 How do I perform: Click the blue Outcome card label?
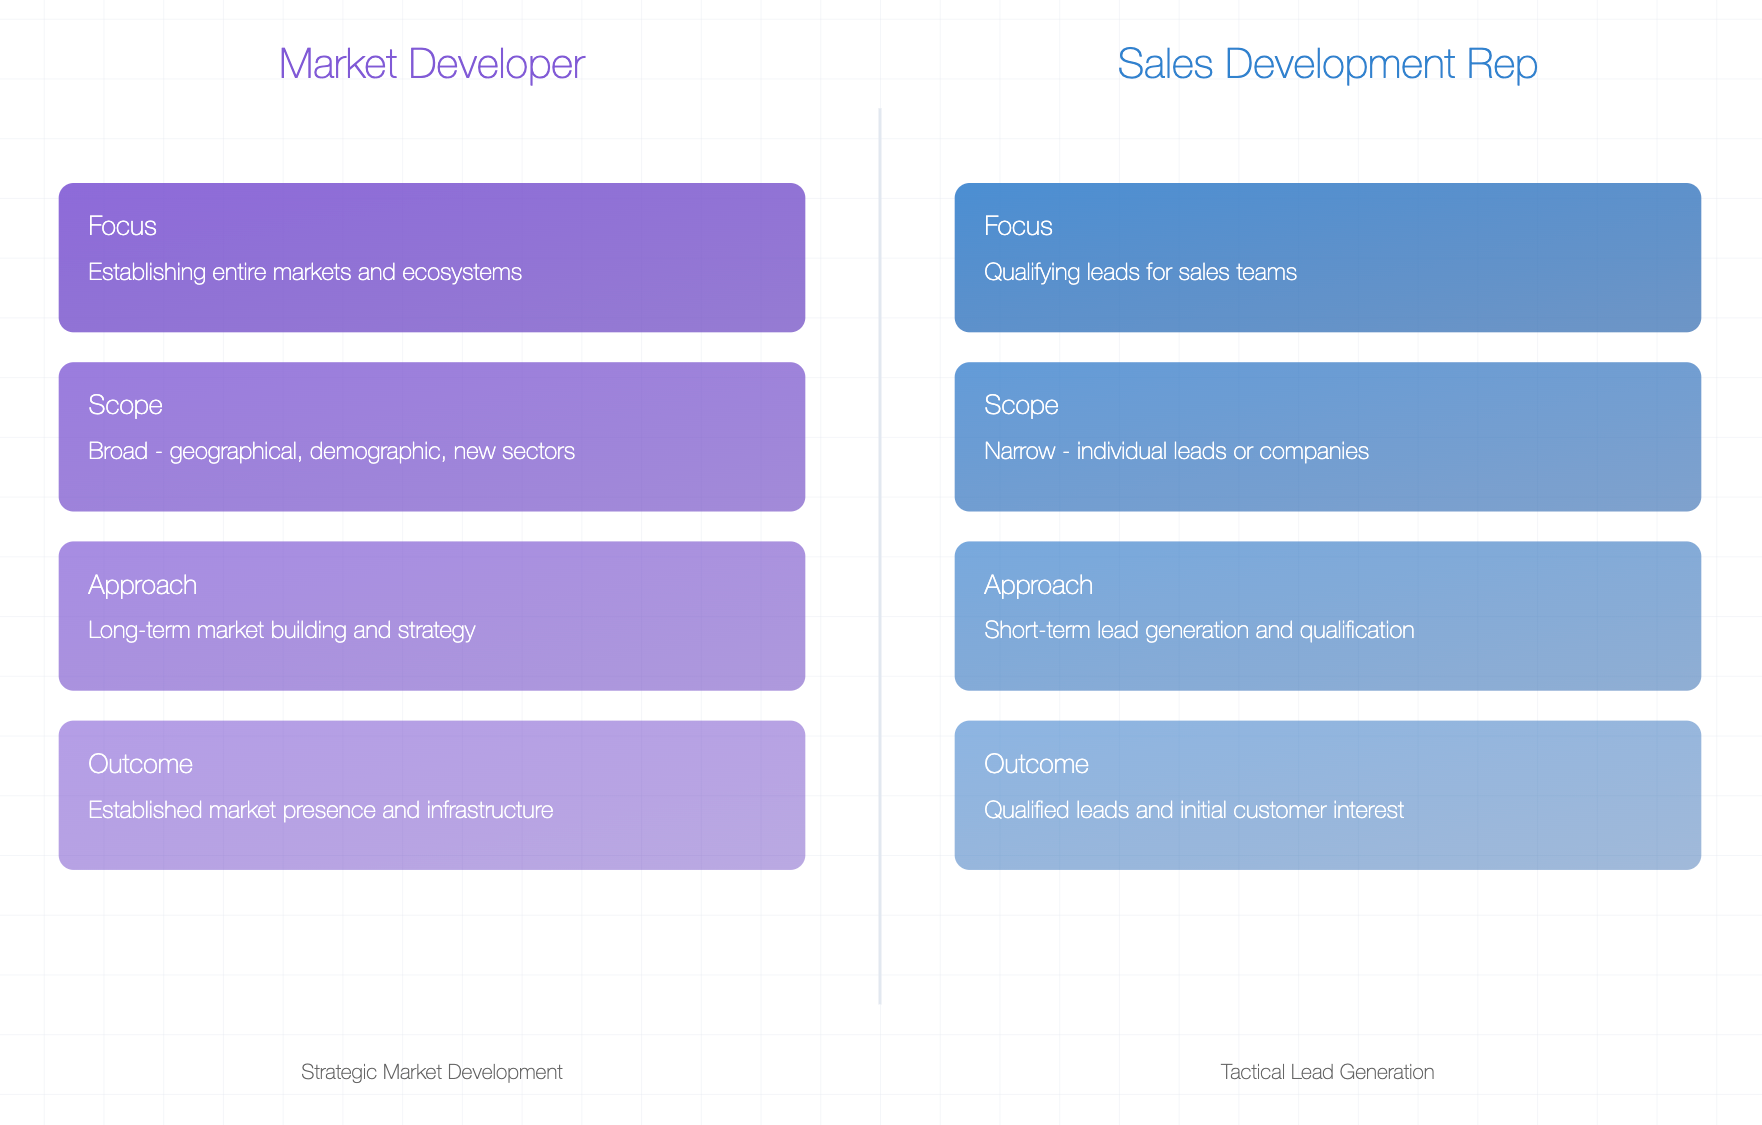[x=1036, y=764]
